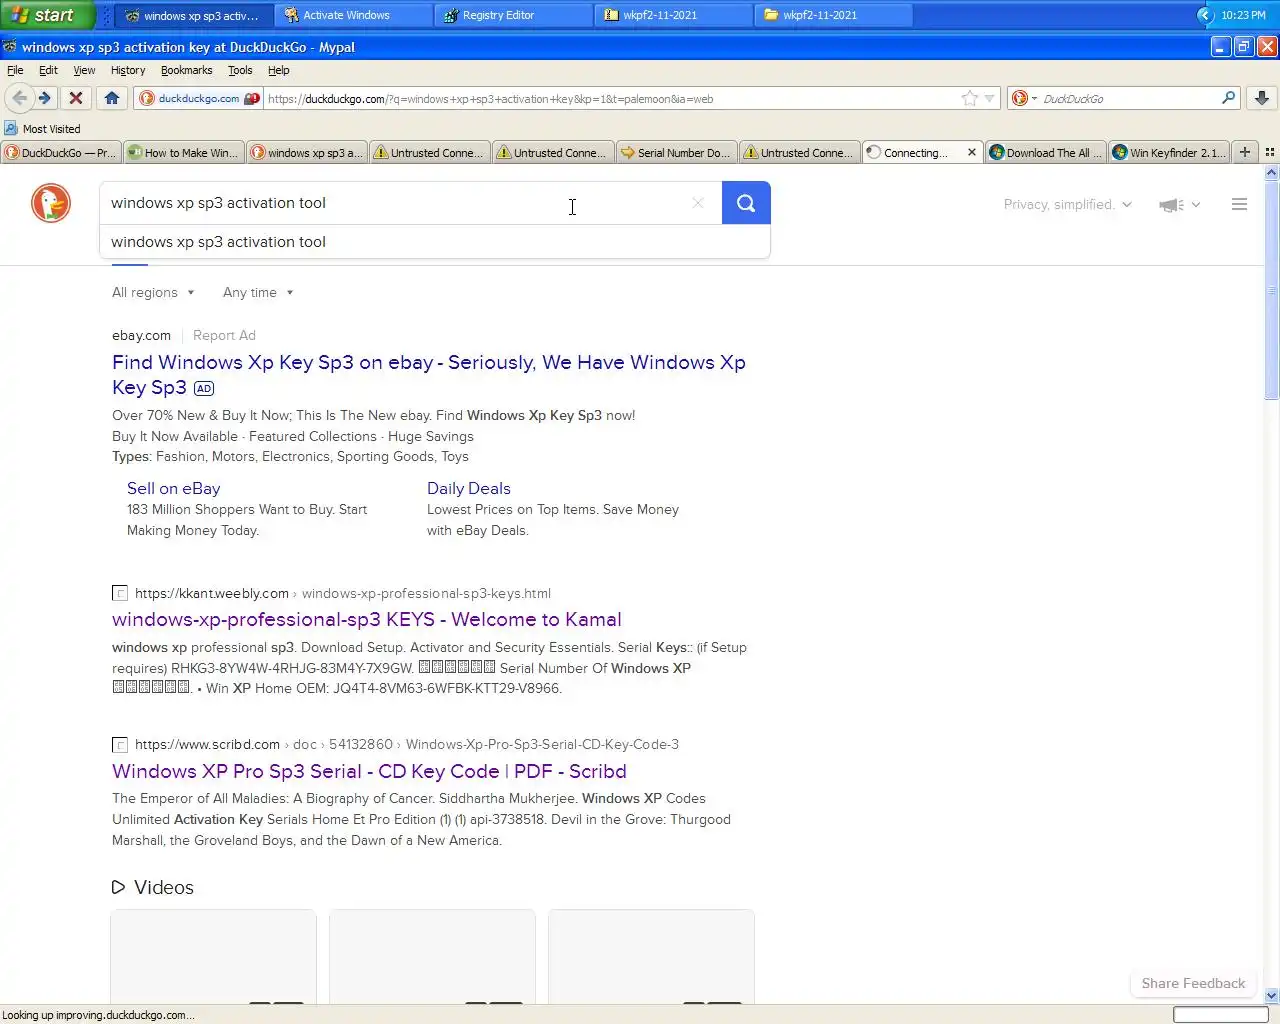Click the toolbar search magnifier icon

coord(1228,98)
